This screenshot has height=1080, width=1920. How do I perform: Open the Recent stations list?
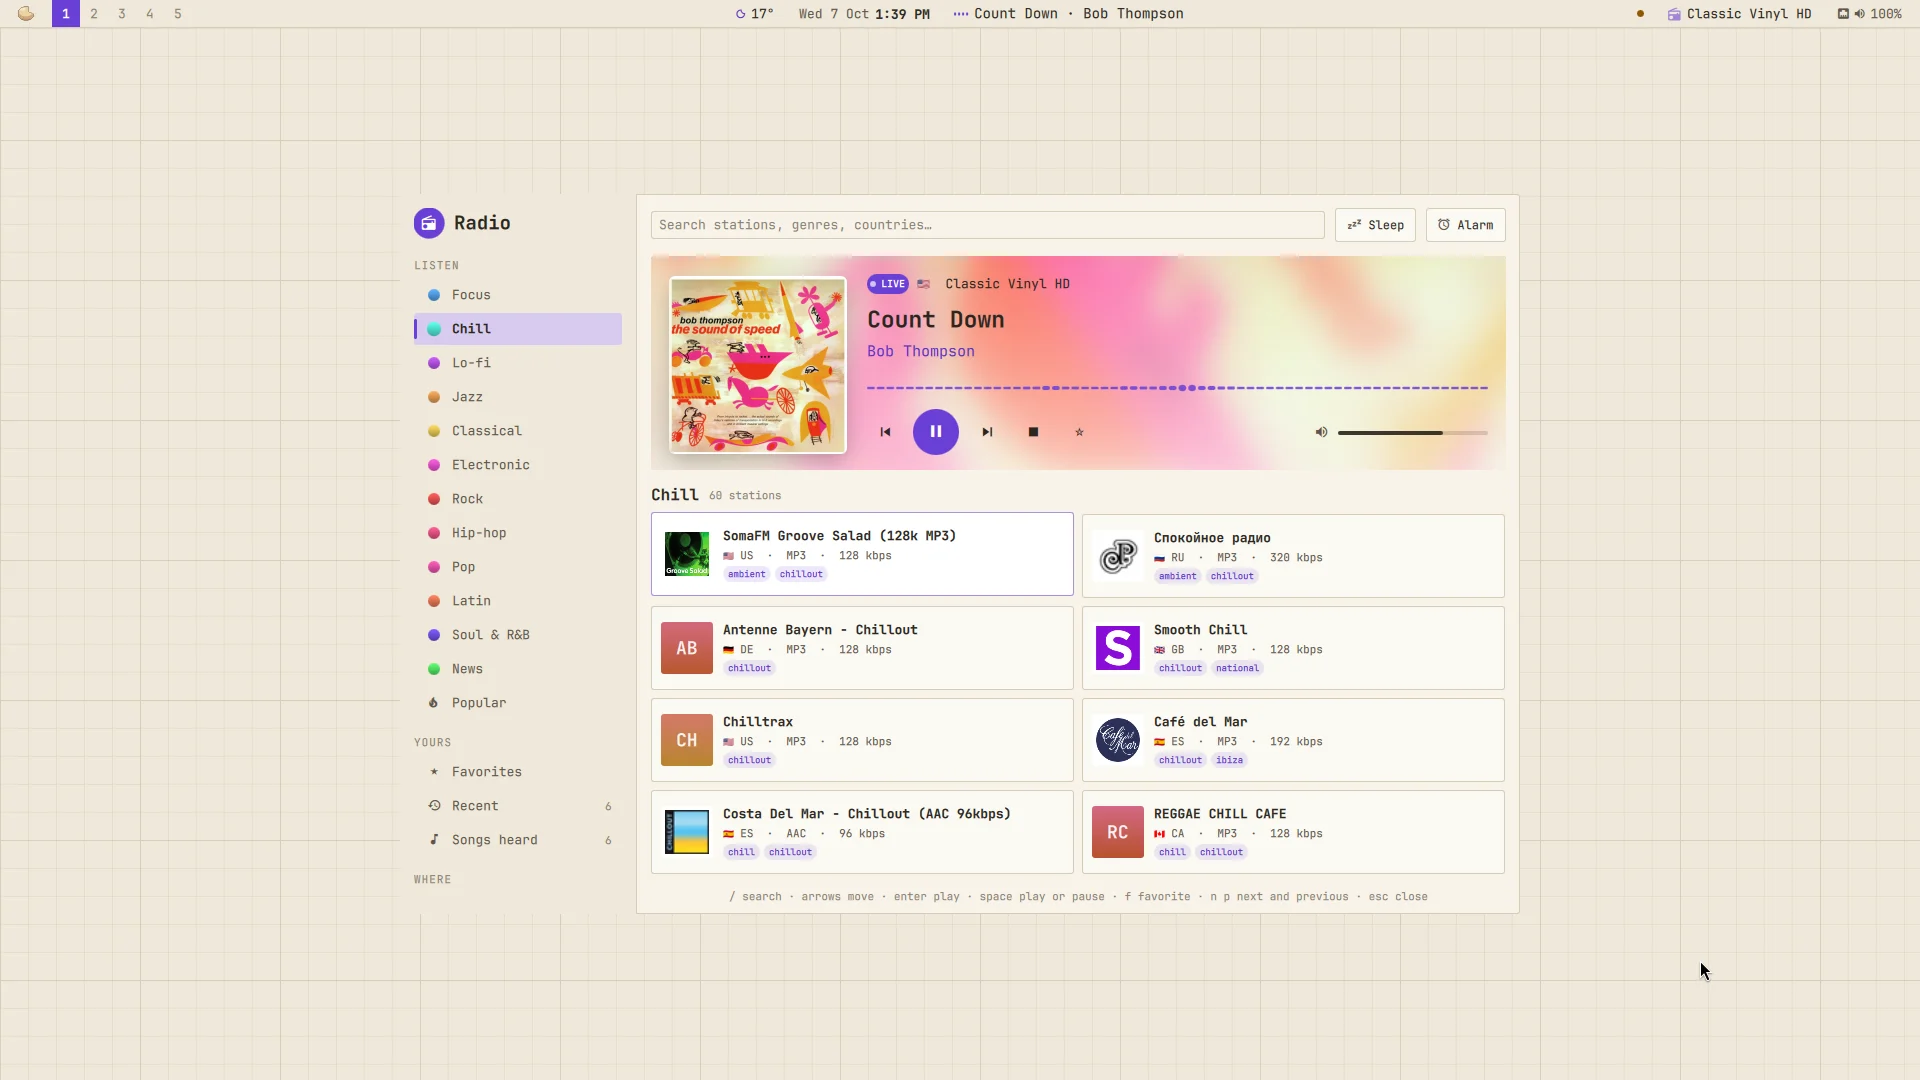517,806
